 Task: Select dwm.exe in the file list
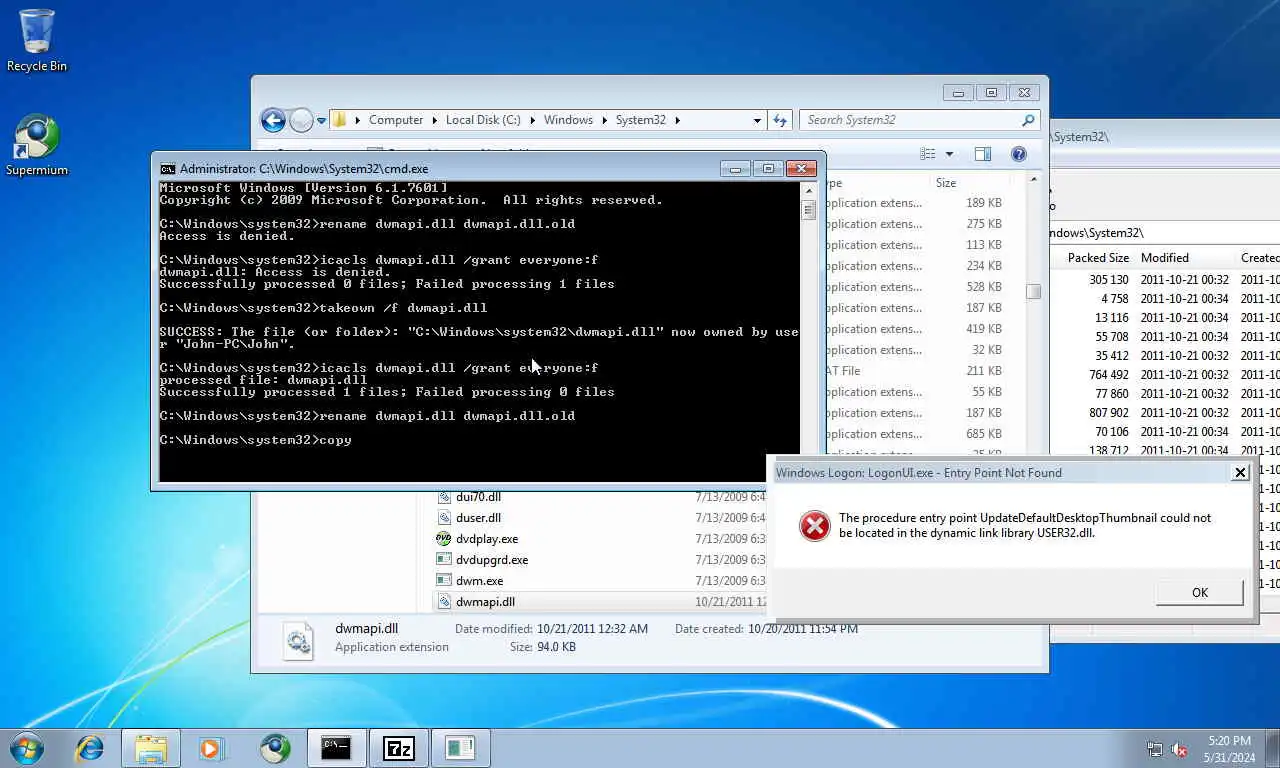[x=479, y=581]
